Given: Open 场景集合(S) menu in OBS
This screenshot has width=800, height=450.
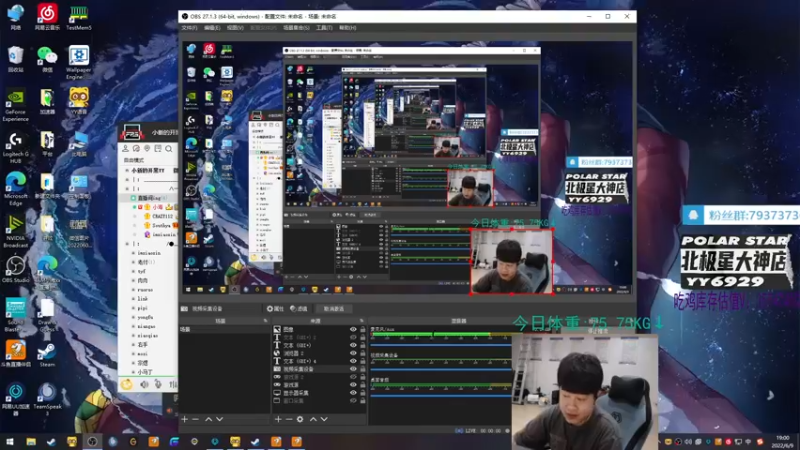Looking at the screenshot, I should point(296,28).
